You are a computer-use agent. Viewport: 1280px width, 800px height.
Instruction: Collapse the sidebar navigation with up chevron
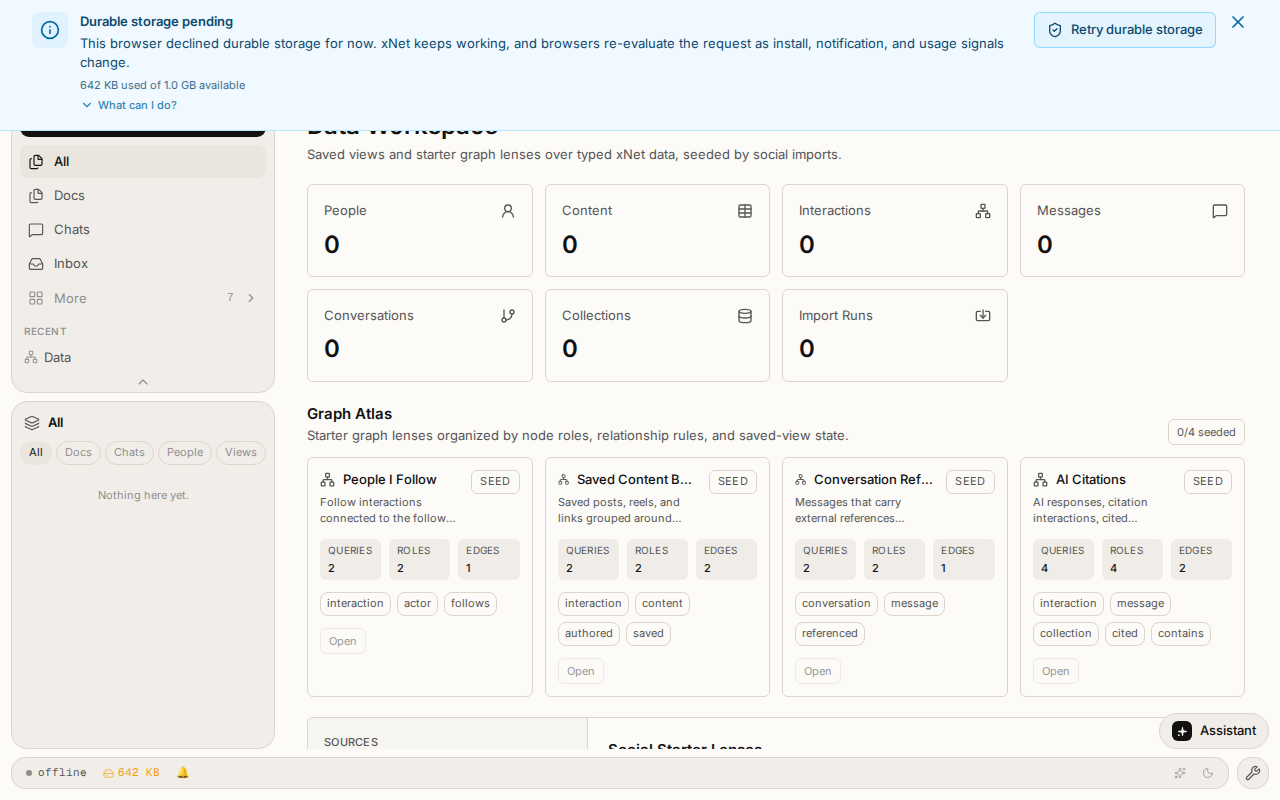tap(143, 382)
